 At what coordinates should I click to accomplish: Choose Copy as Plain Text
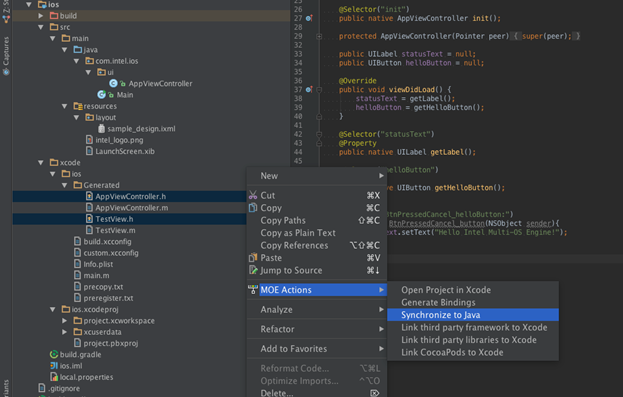pos(317,233)
